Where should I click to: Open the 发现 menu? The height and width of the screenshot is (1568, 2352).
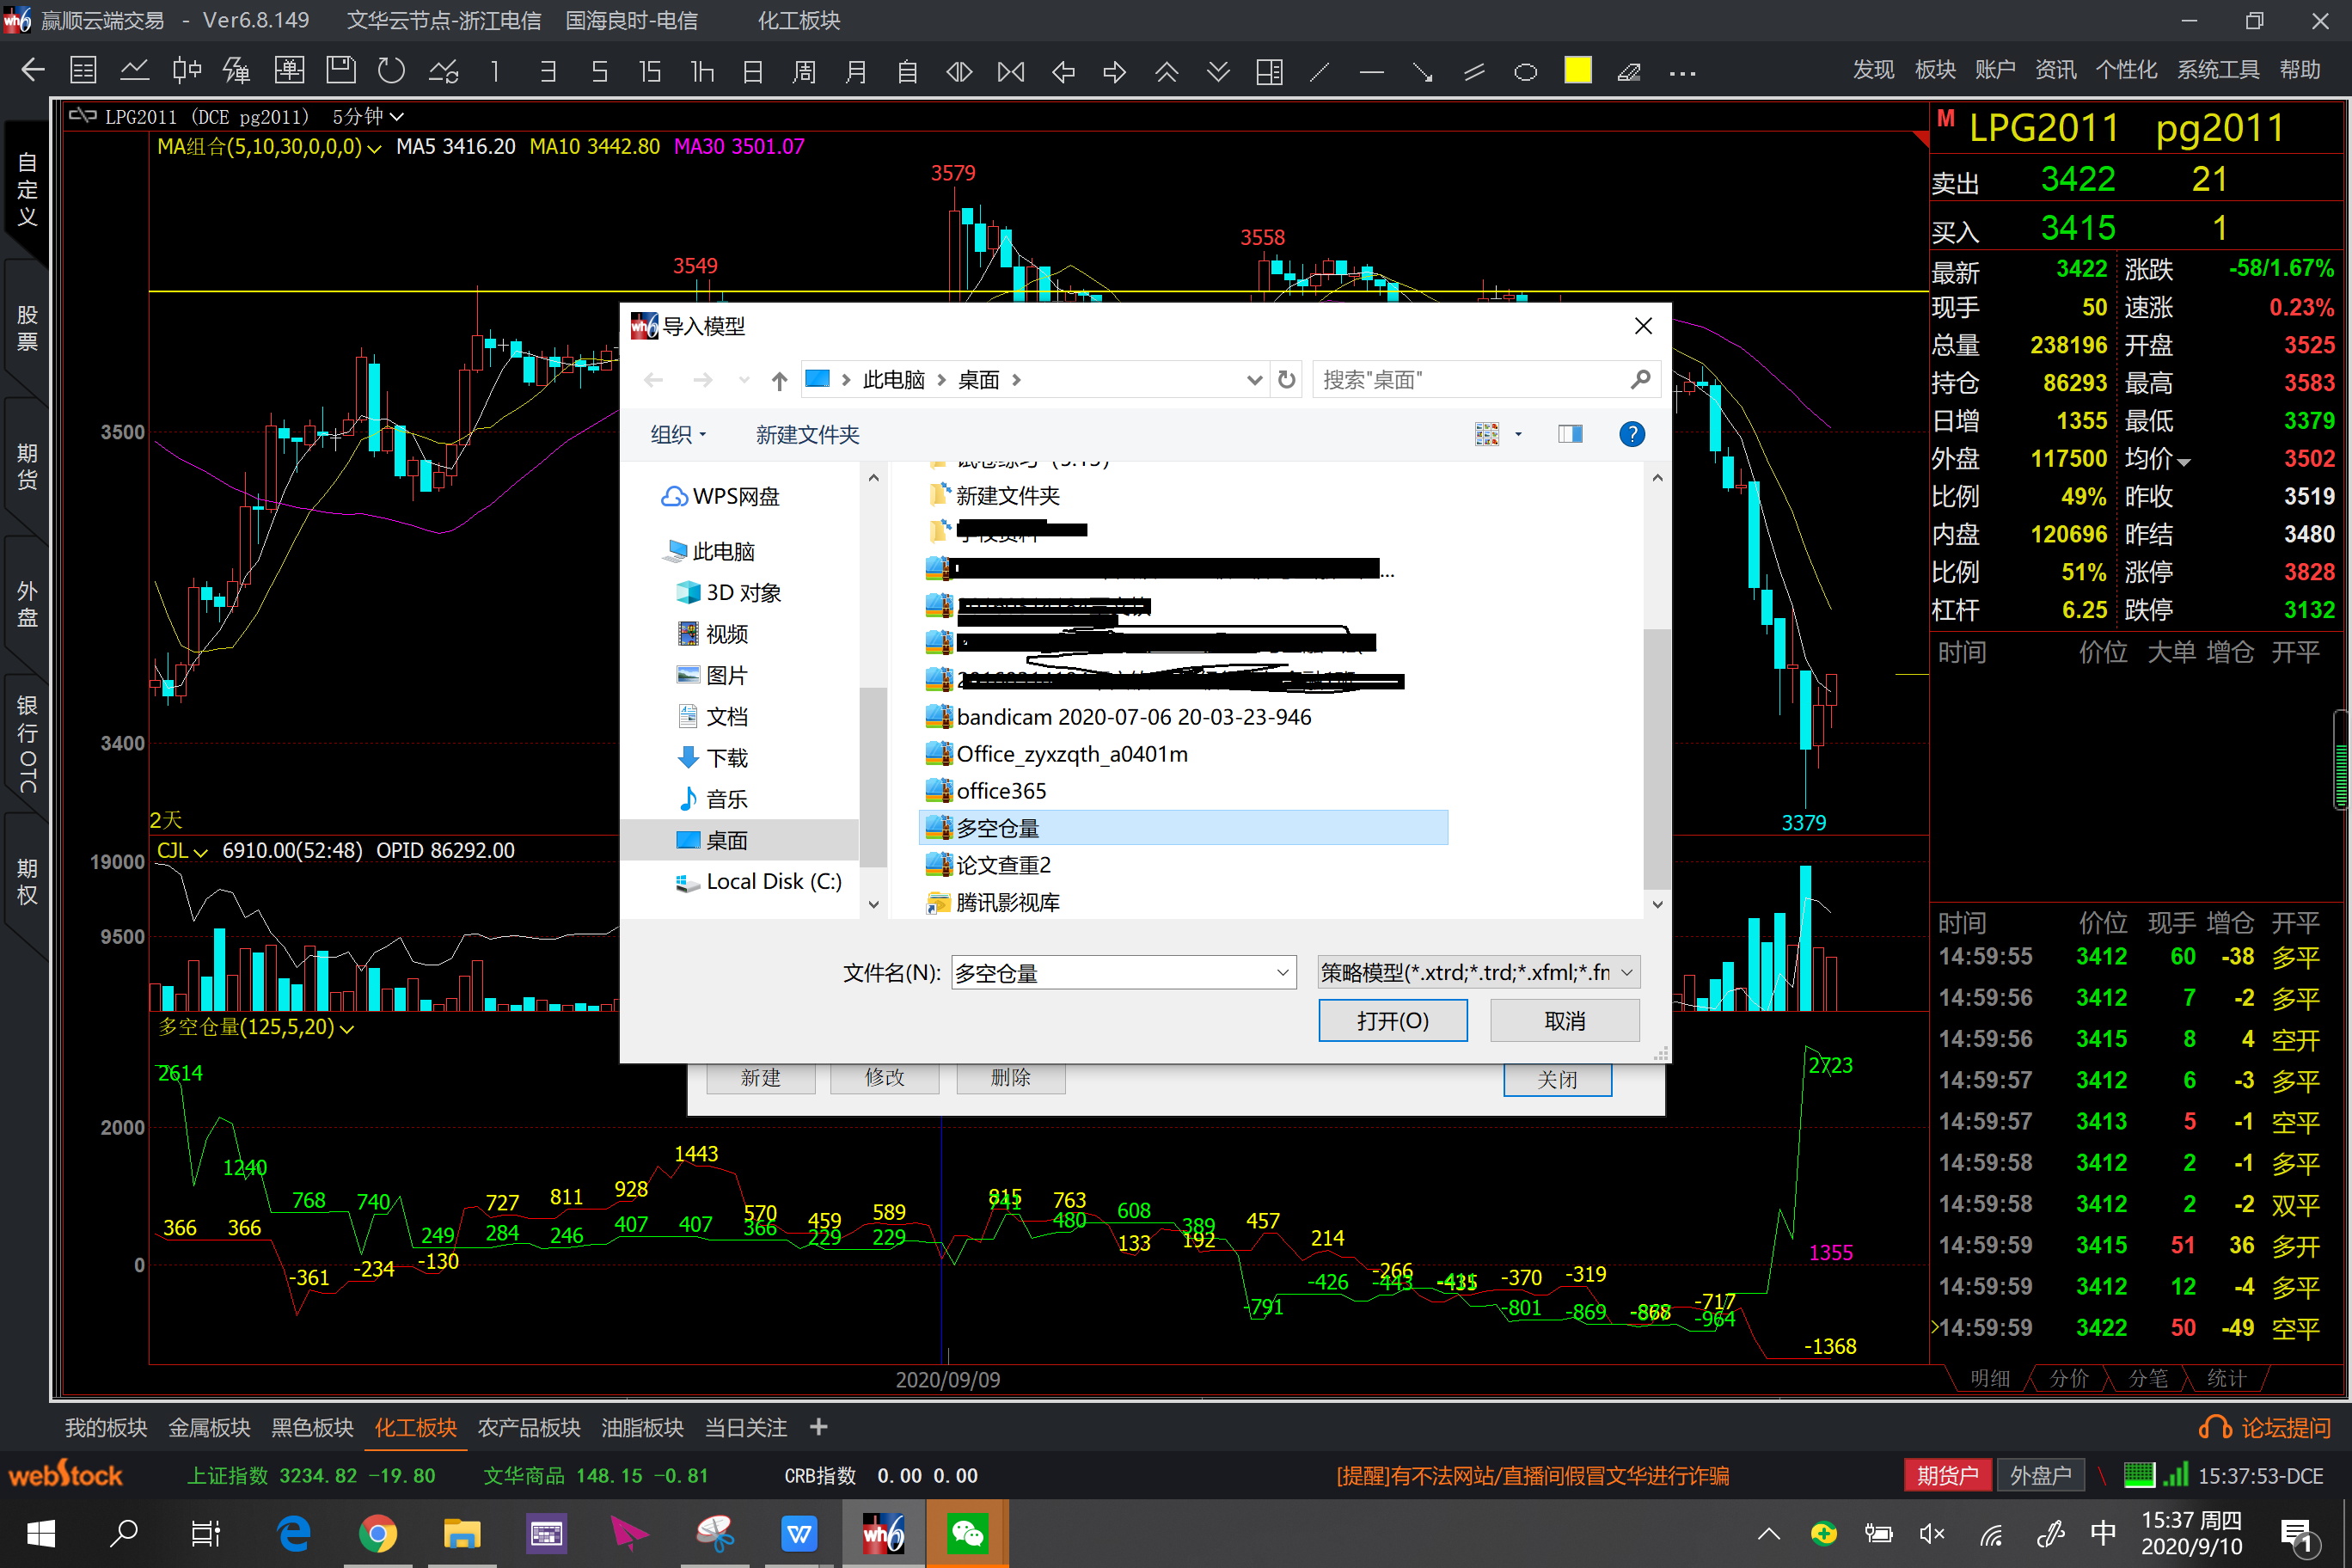coord(1873,70)
